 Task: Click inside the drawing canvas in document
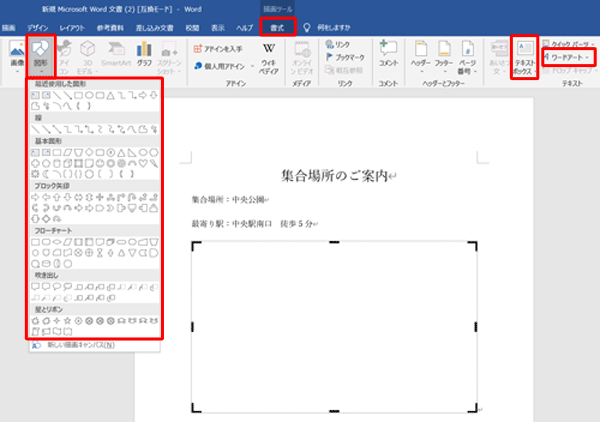pyautogui.click(x=334, y=327)
